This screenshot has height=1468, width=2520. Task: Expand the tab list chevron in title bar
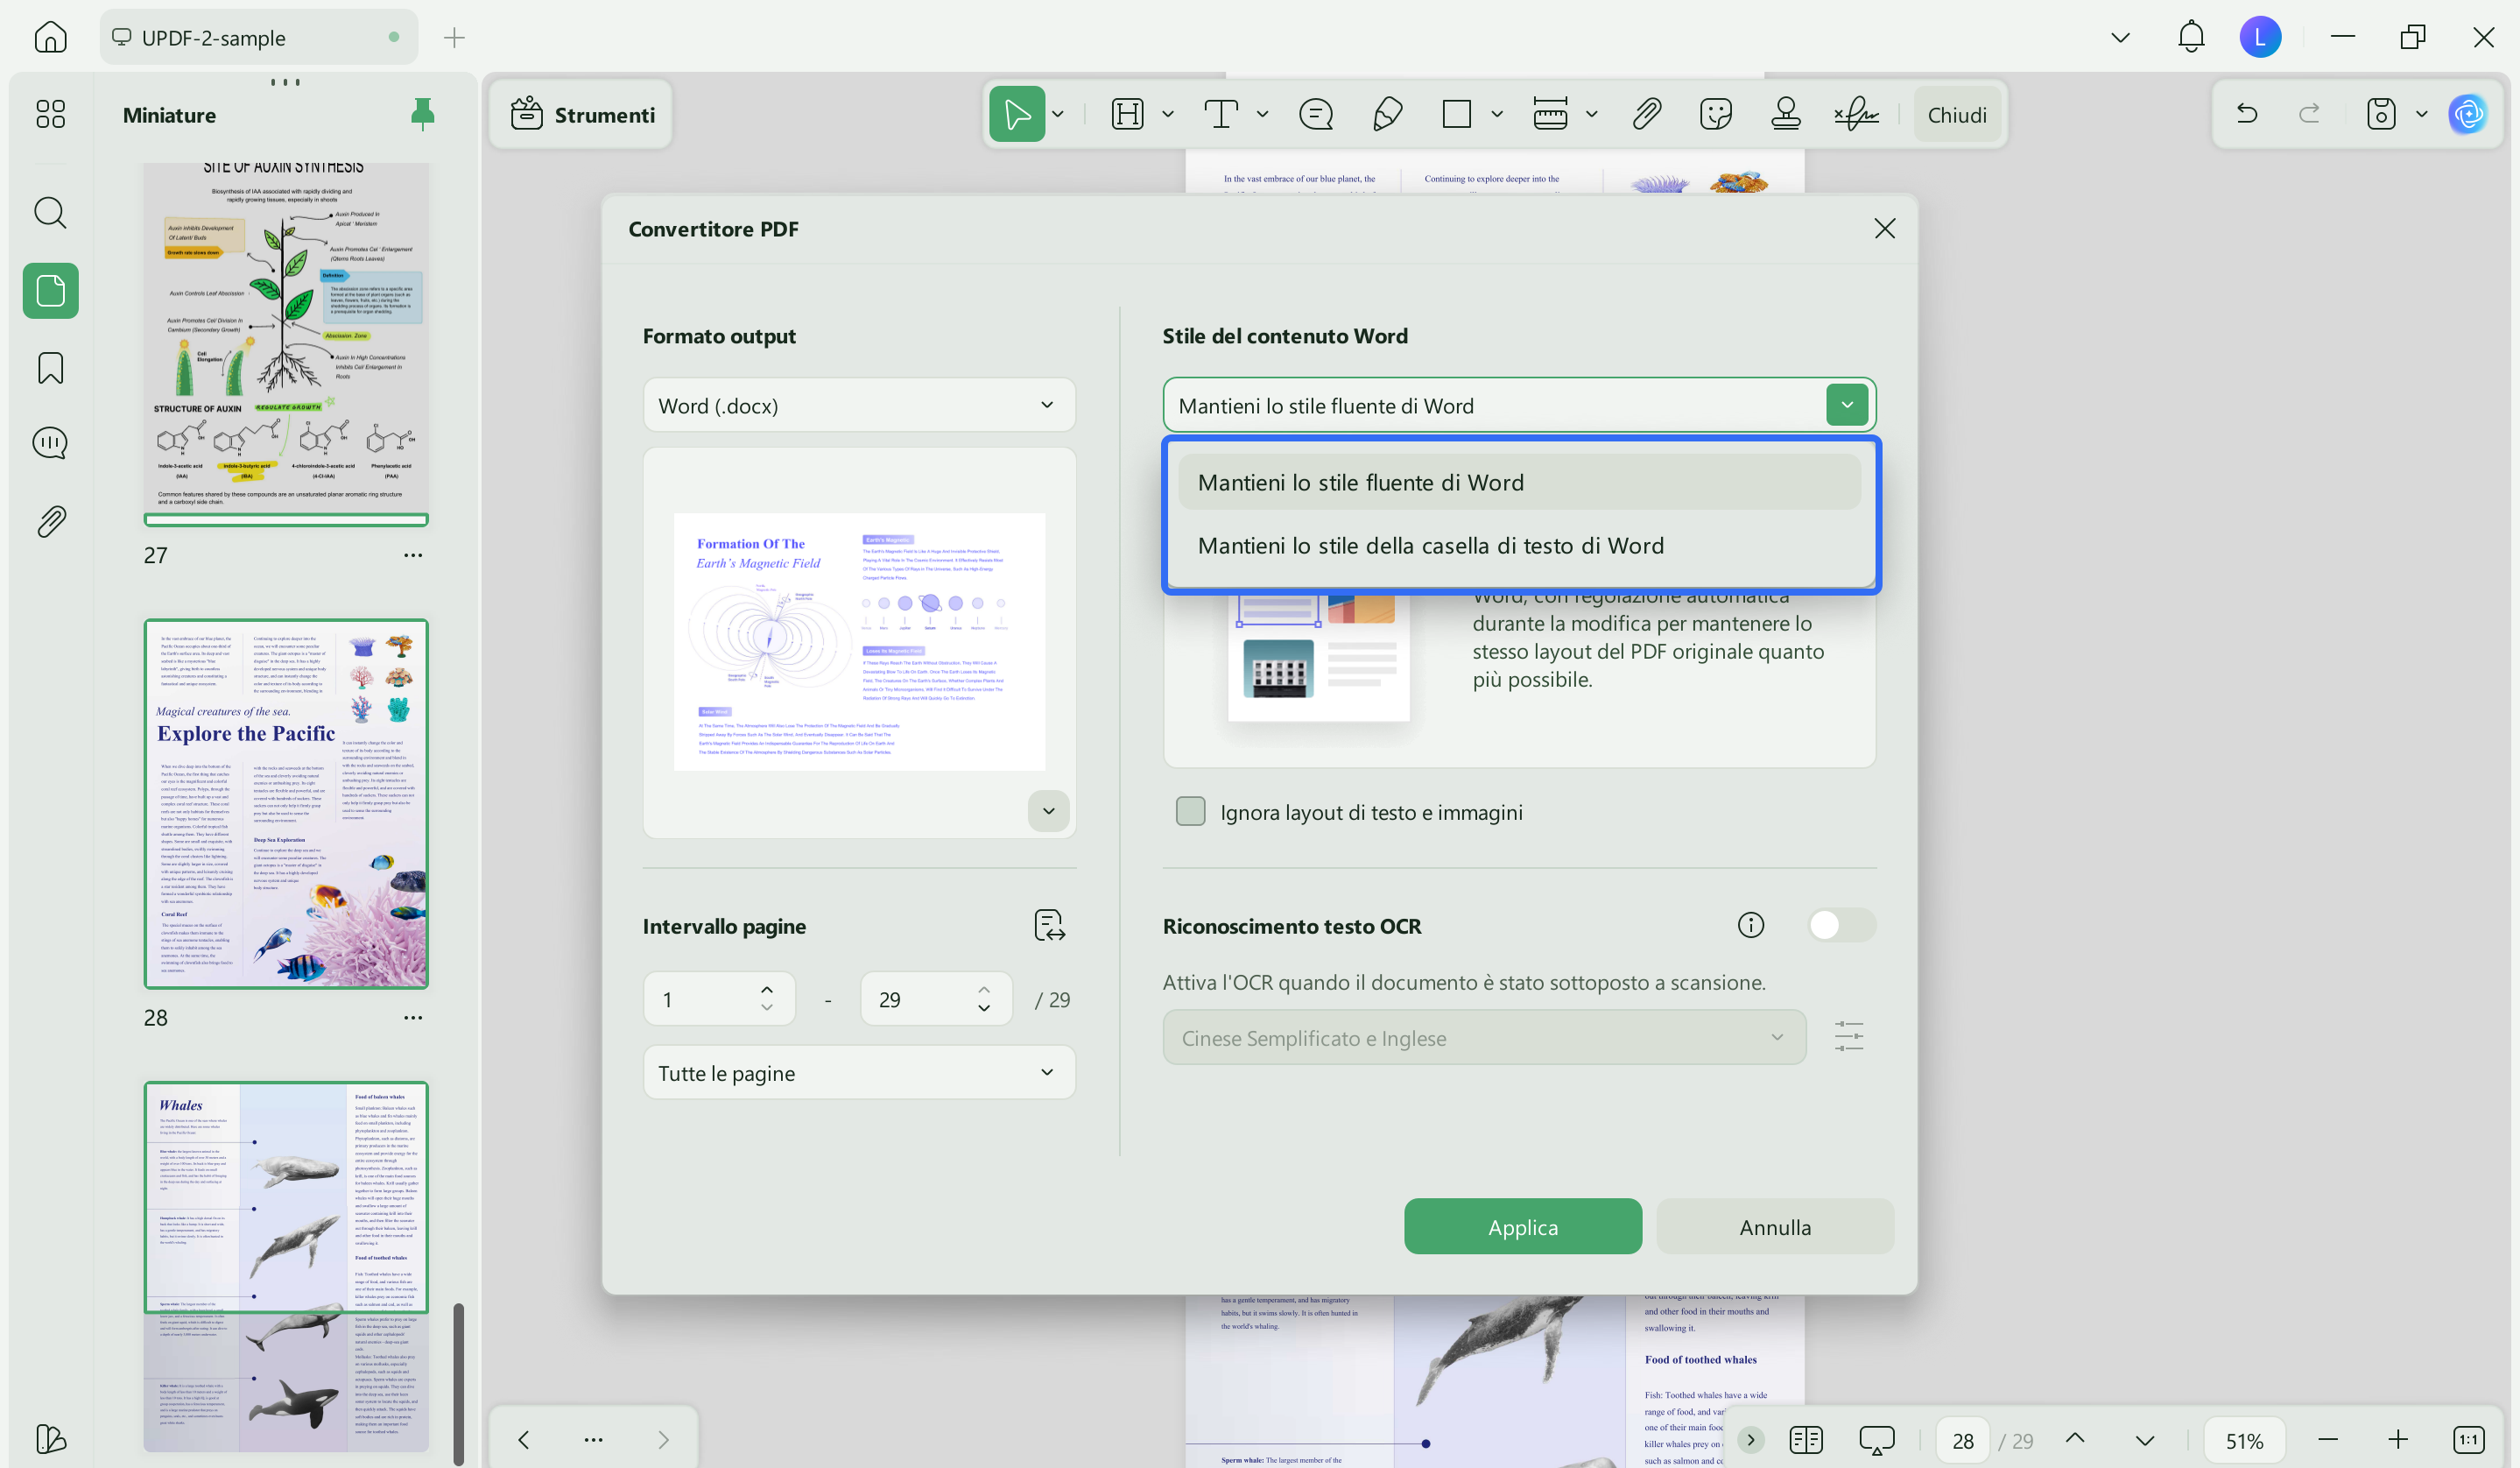click(2120, 38)
